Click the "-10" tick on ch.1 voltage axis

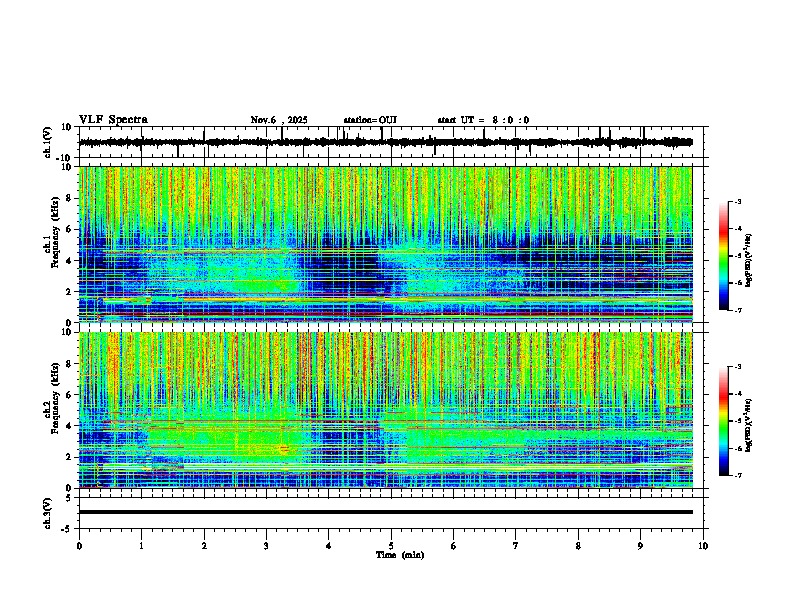pyautogui.click(x=66, y=158)
